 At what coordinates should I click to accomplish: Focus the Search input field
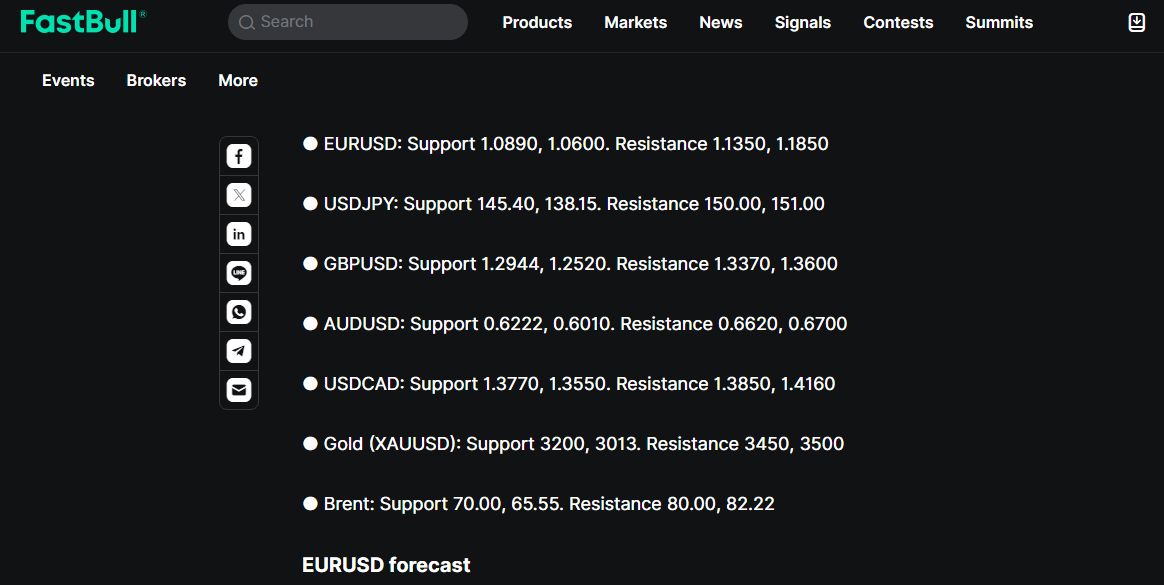coord(347,22)
